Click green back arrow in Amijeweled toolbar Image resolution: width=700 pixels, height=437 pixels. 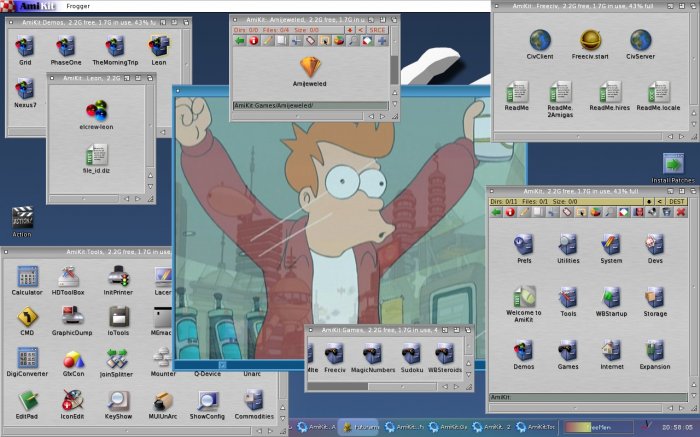(x=240, y=41)
